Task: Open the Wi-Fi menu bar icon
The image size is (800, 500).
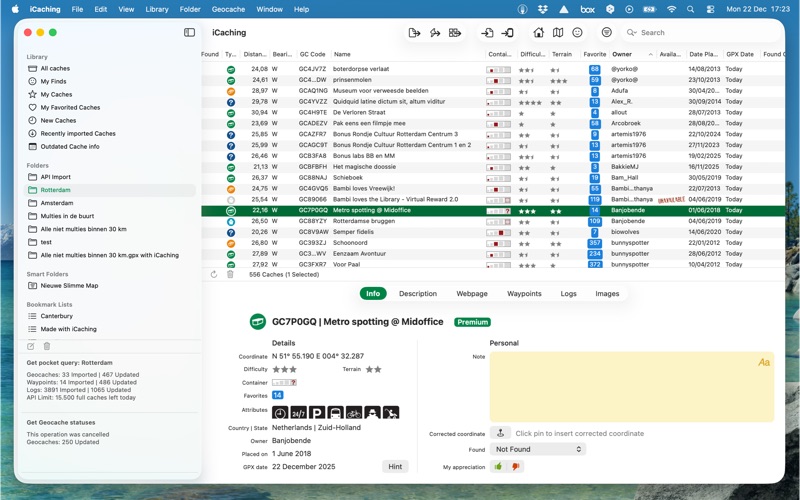Action: [671, 9]
